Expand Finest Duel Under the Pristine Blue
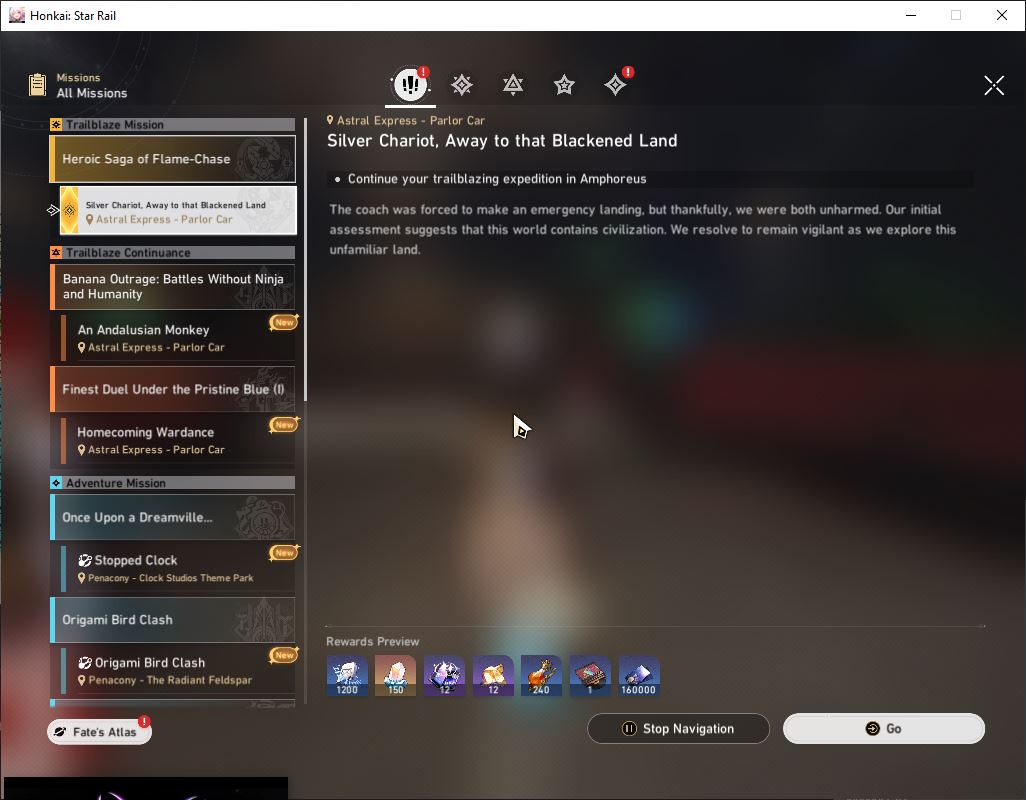This screenshot has width=1026, height=800. pos(173,389)
